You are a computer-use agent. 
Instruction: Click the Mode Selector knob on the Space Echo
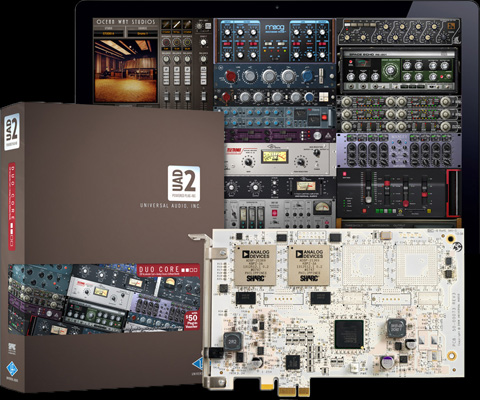(389, 70)
